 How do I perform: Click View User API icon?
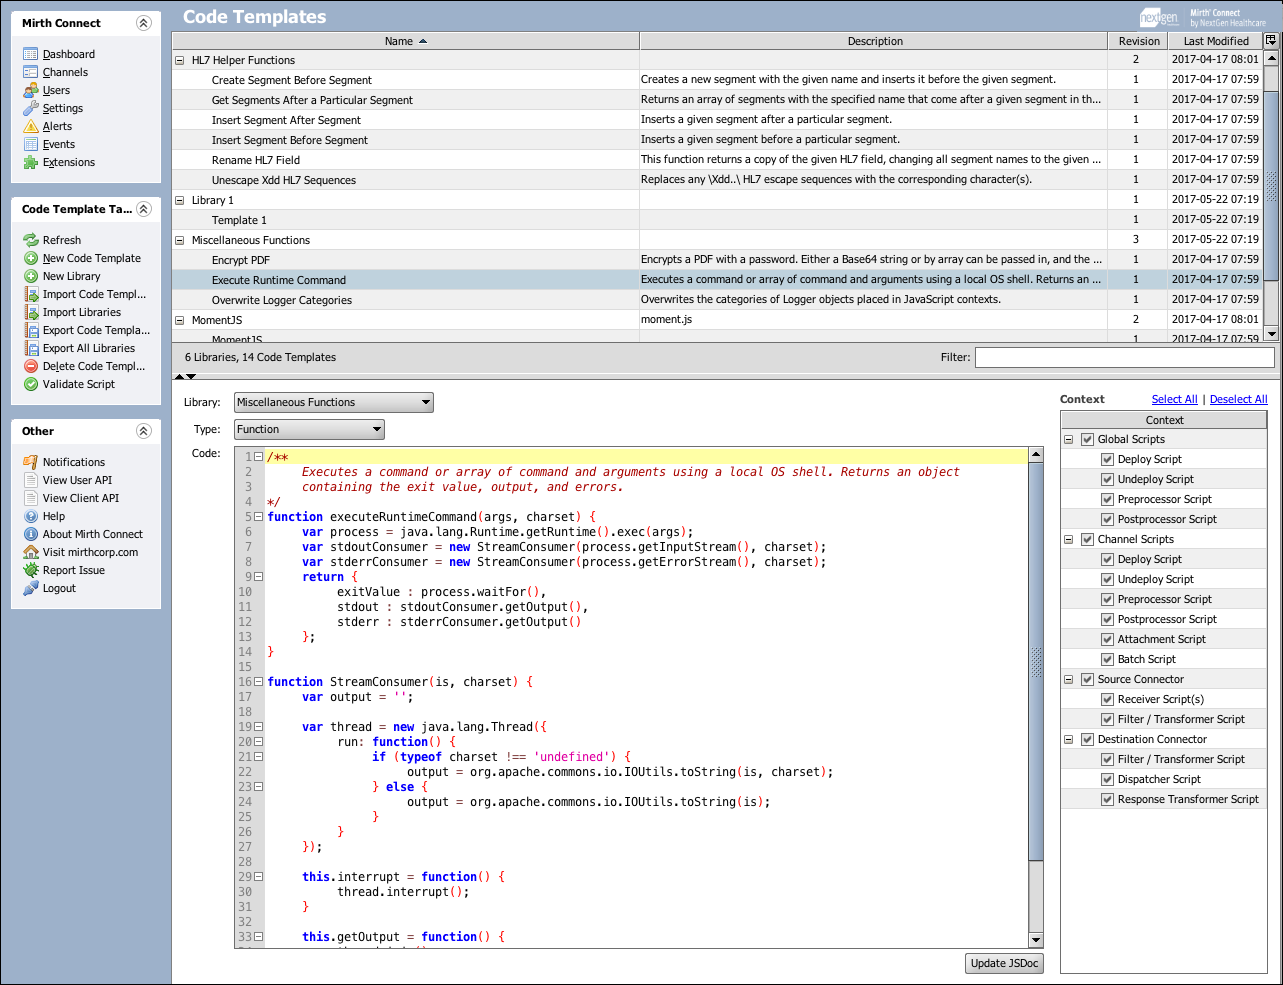(31, 480)
